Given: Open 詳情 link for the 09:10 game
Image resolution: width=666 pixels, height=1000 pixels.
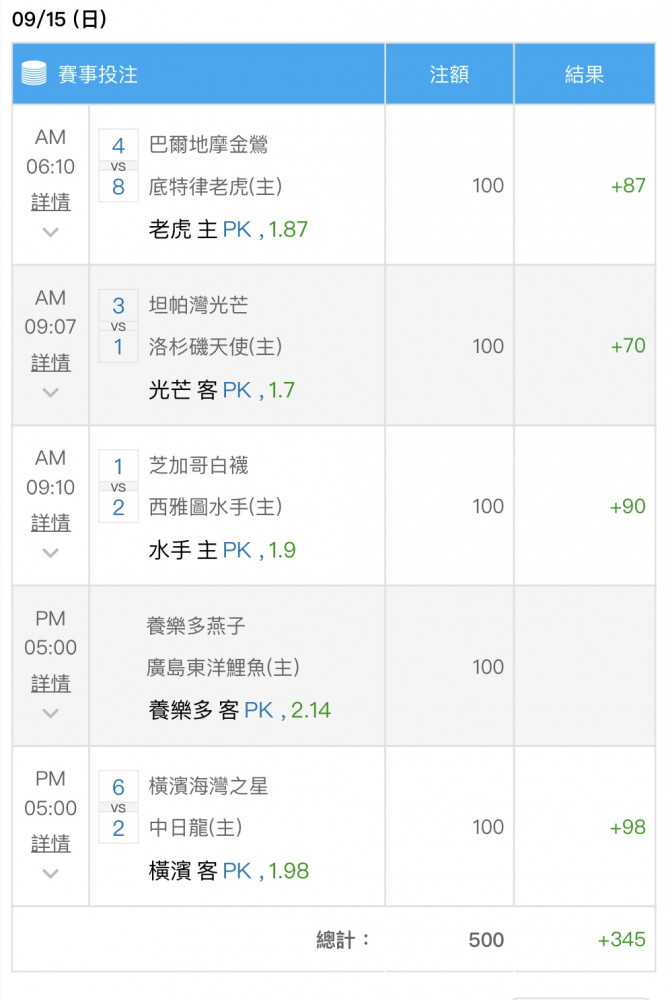Looking at the screenshot, I should (x=50, y=523).
